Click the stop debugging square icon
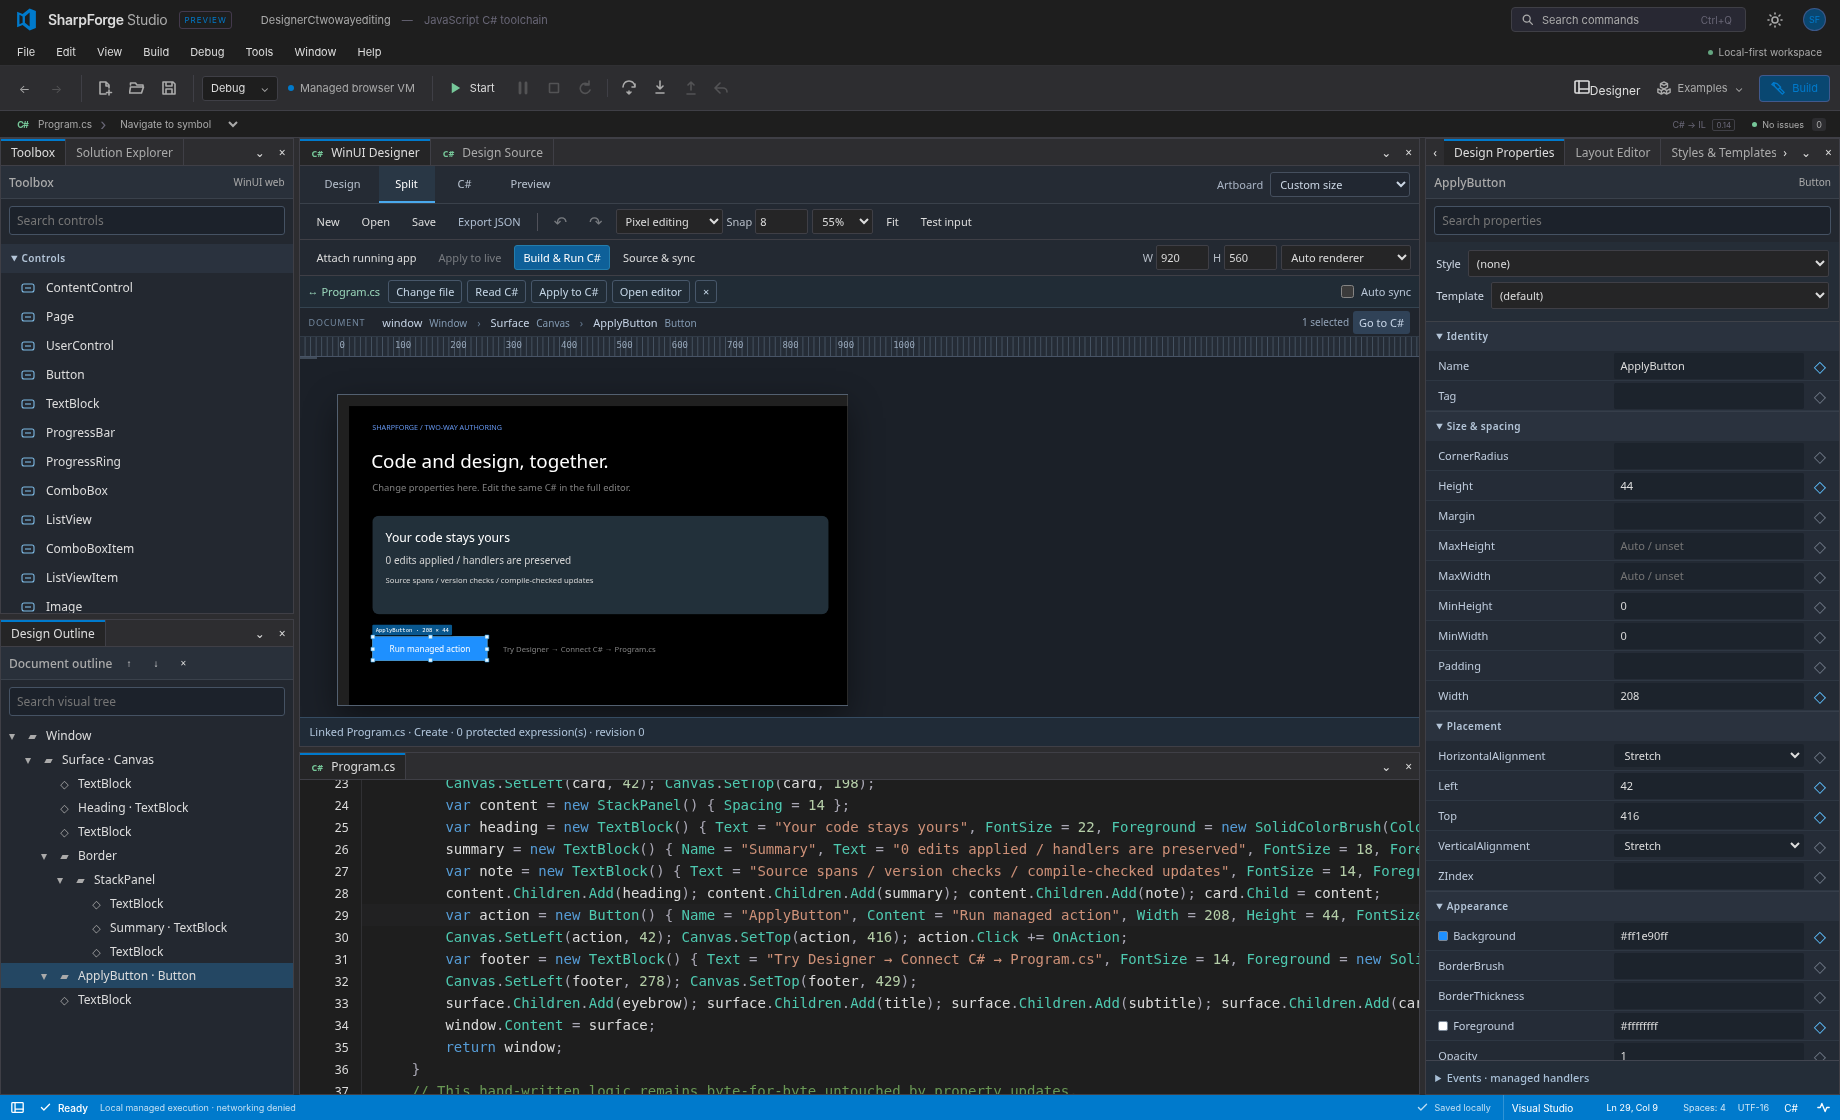The image size is (1840, 1120). 554,88
